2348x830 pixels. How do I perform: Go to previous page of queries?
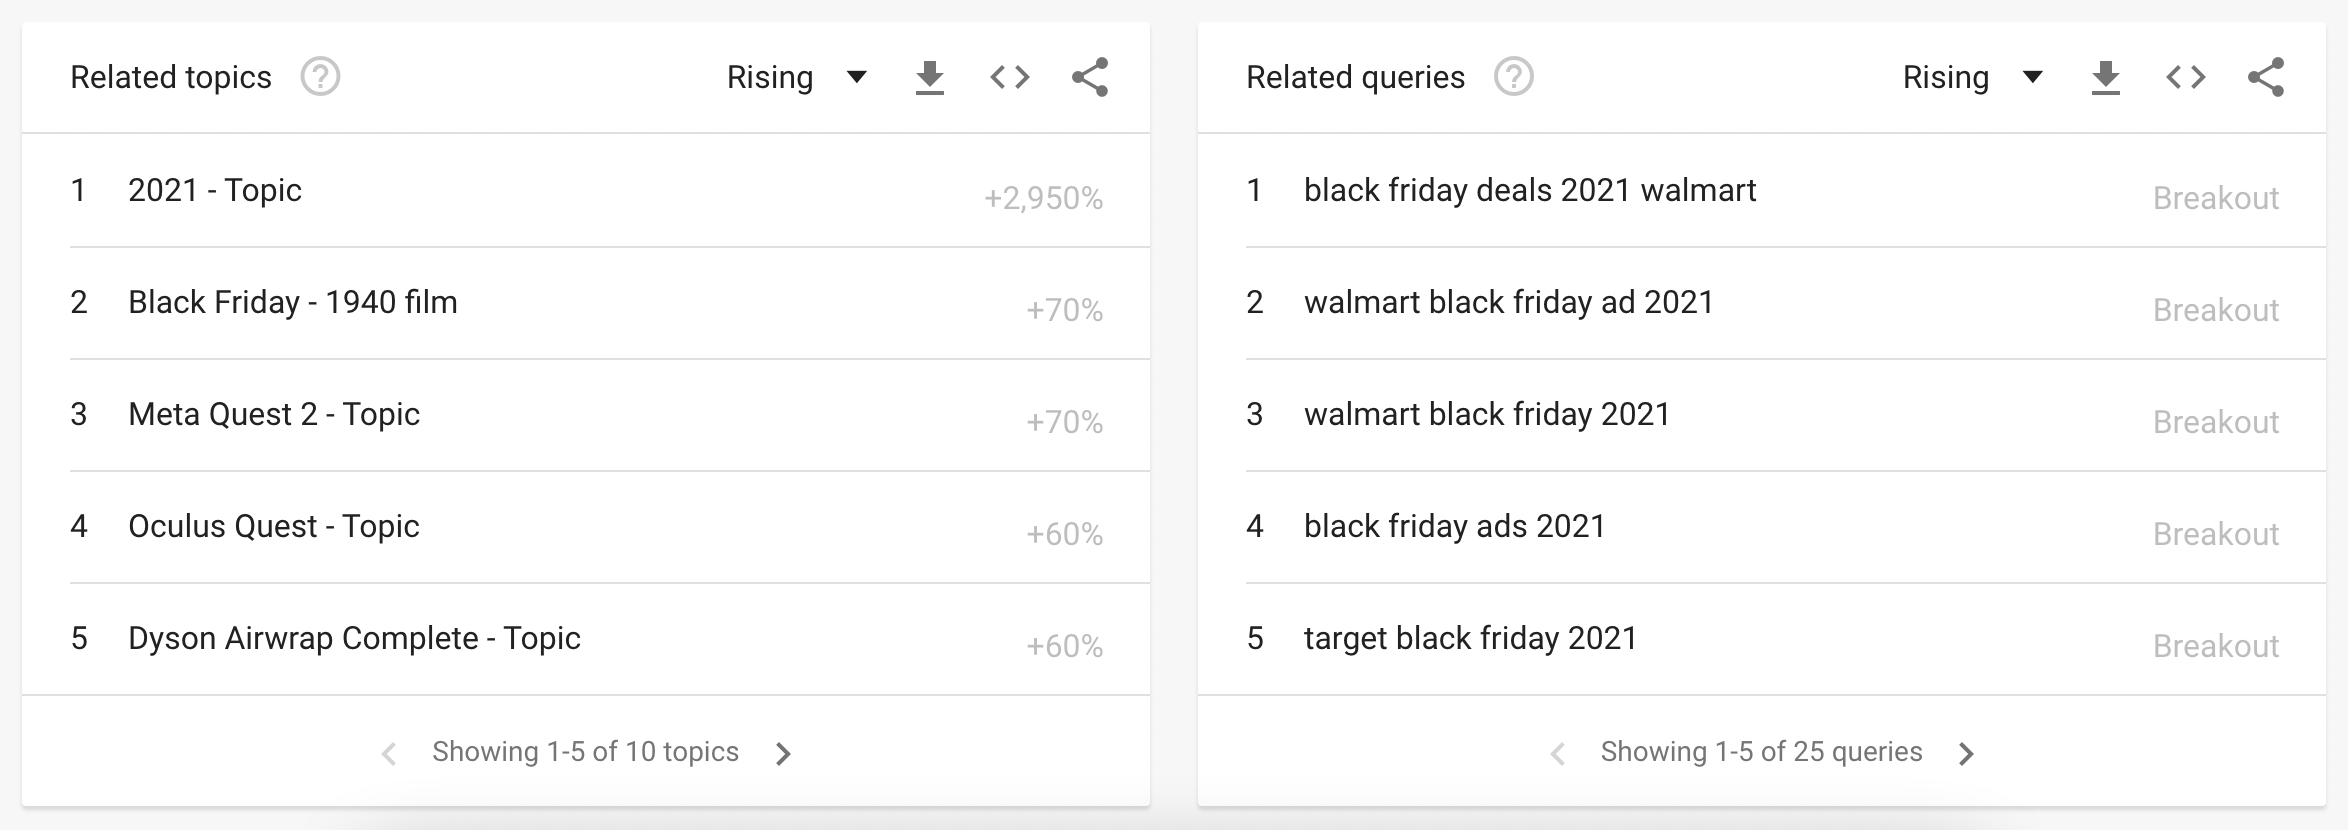1557,753
